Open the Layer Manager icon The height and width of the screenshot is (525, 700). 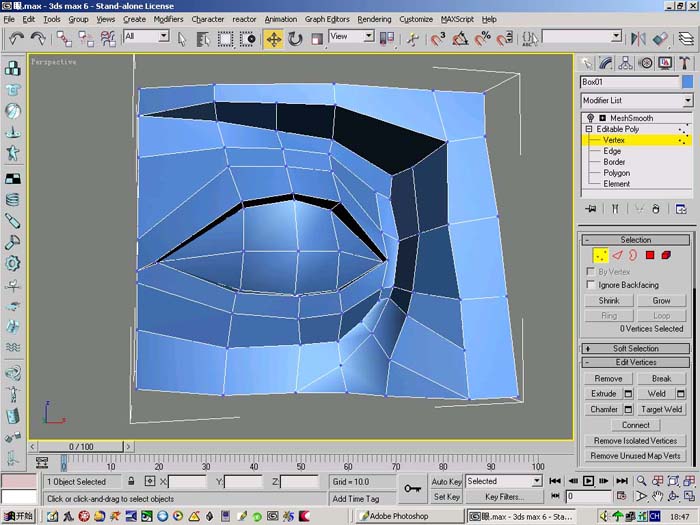click(x=686, y=39)
